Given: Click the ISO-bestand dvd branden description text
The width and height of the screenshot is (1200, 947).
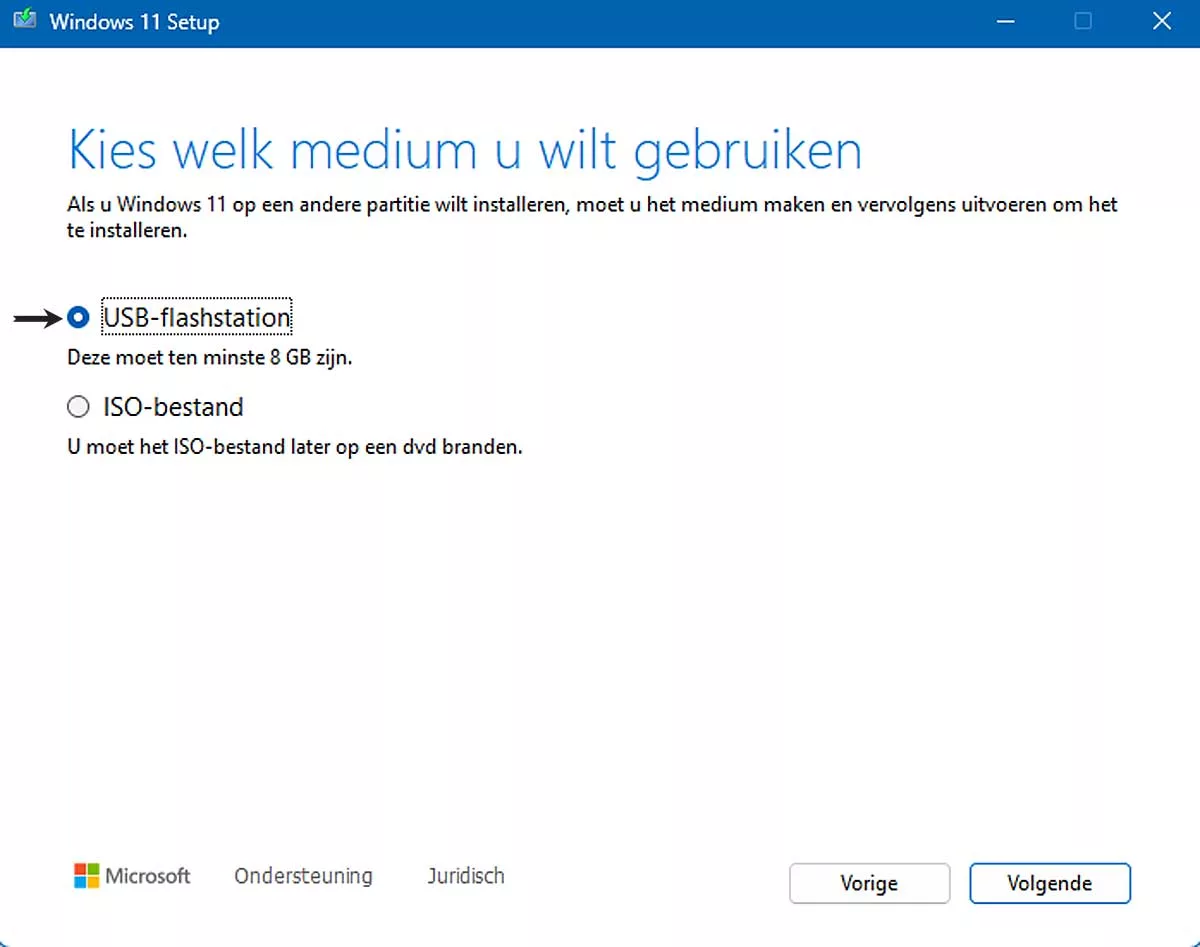Looking at the screenshot, I should click(x=295, y=446).
